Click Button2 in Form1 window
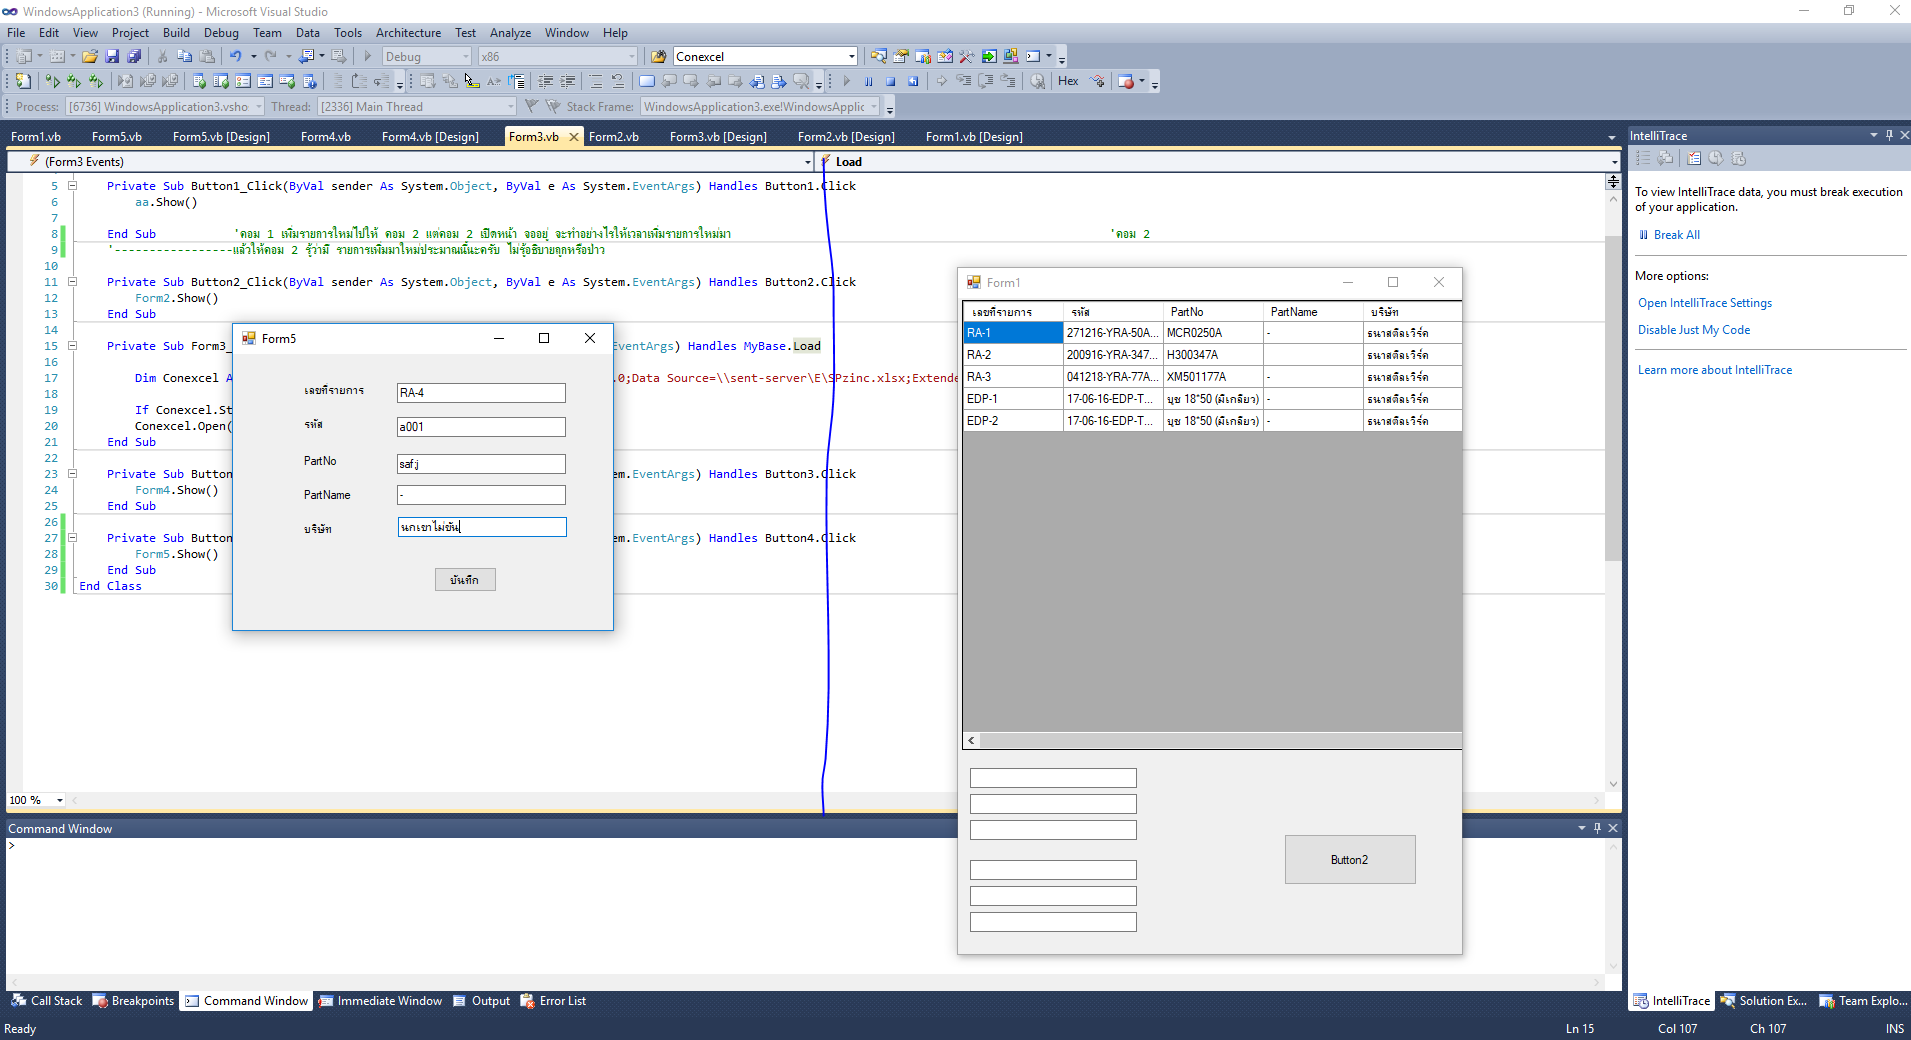The image size is (1911, 1040). click(x=1350, y=860)
